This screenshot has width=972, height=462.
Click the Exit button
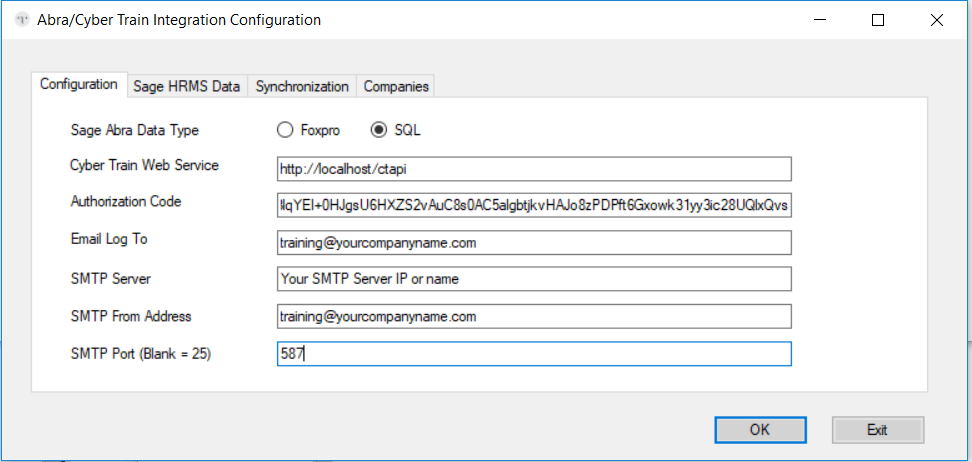[x=878, y=430]
